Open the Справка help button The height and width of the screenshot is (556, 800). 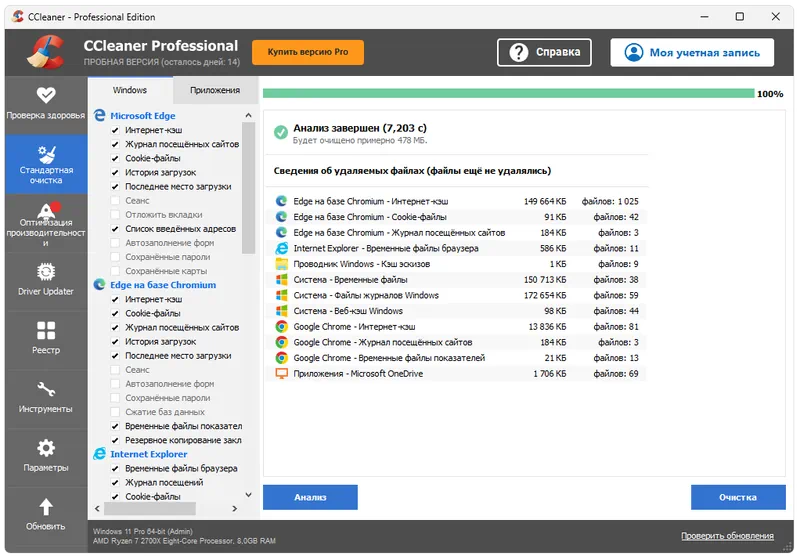544,52
